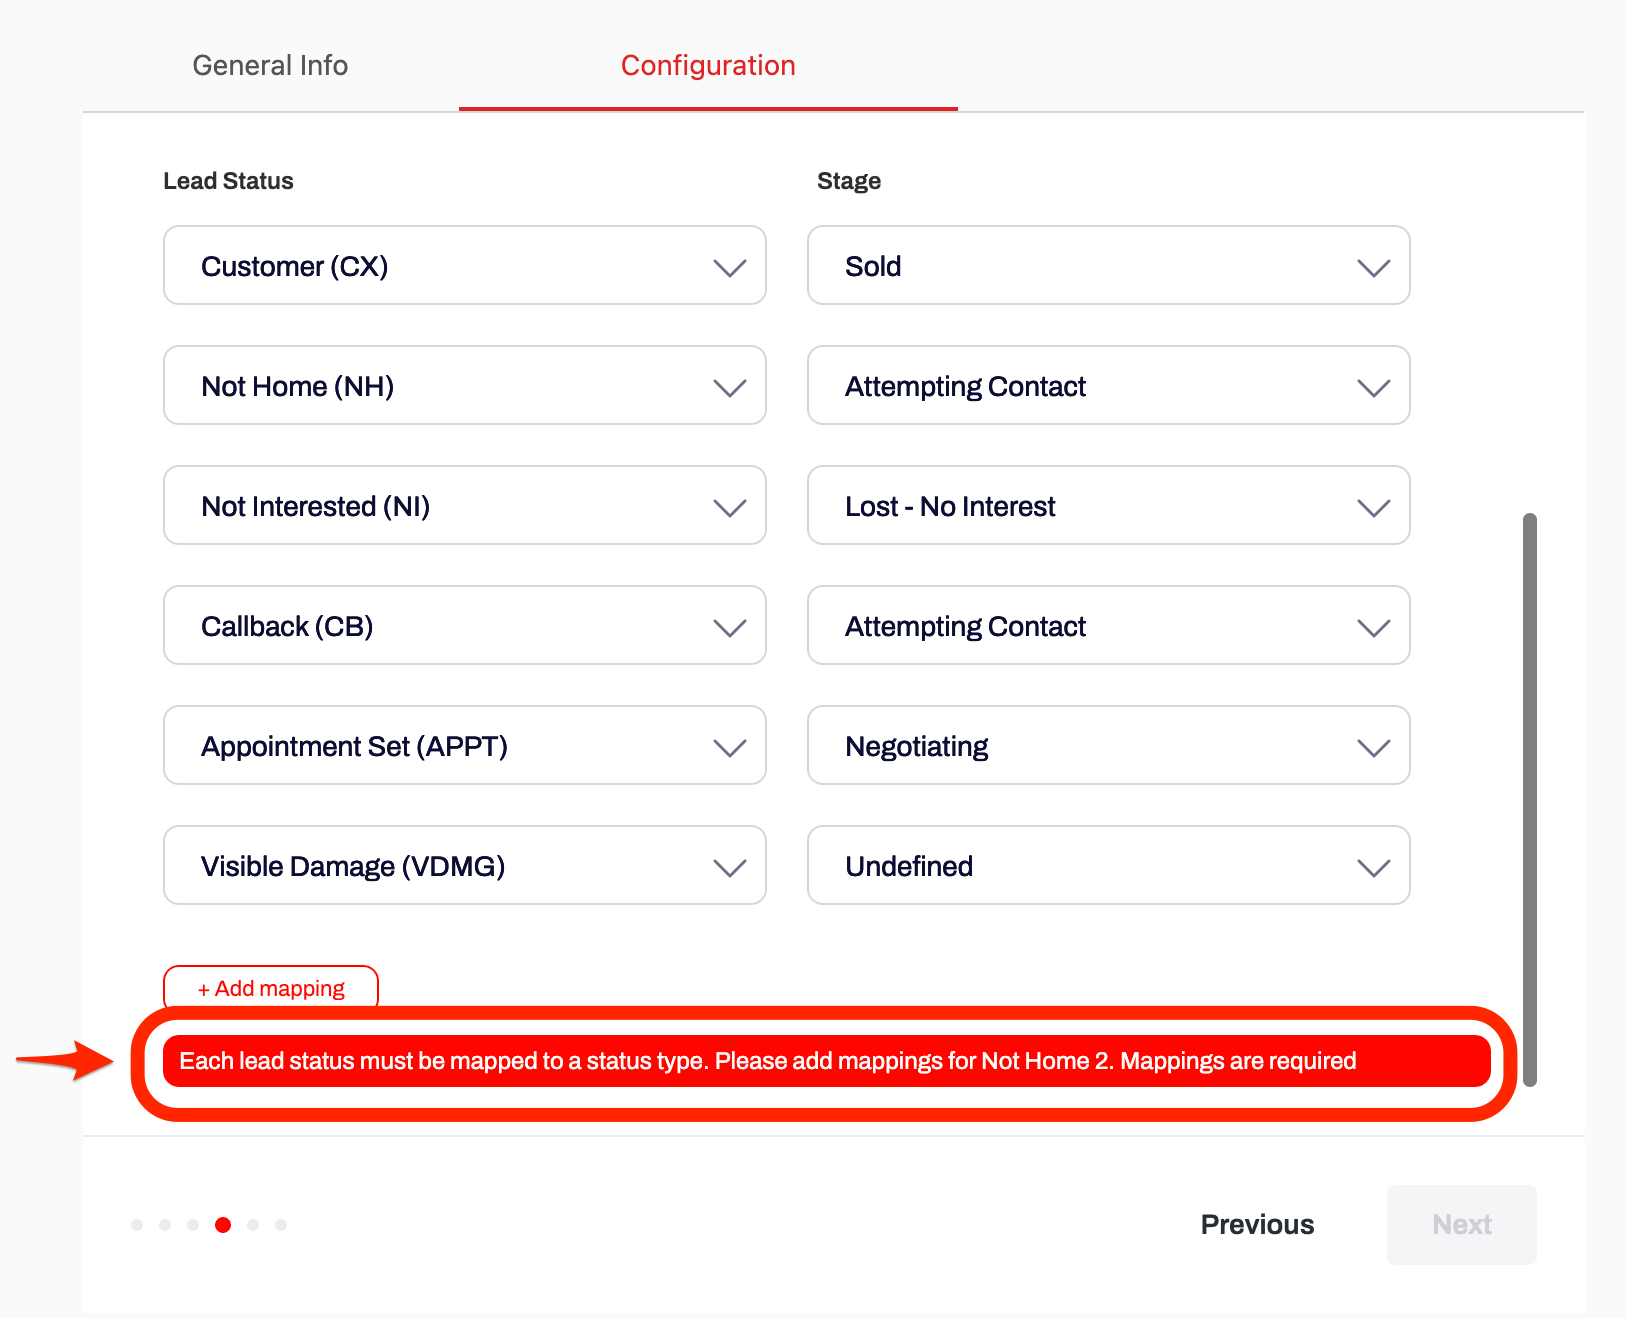Click the active red step indicator dot
1626x1318 pixels.
pyautogui.click(x=223, y=1225)
